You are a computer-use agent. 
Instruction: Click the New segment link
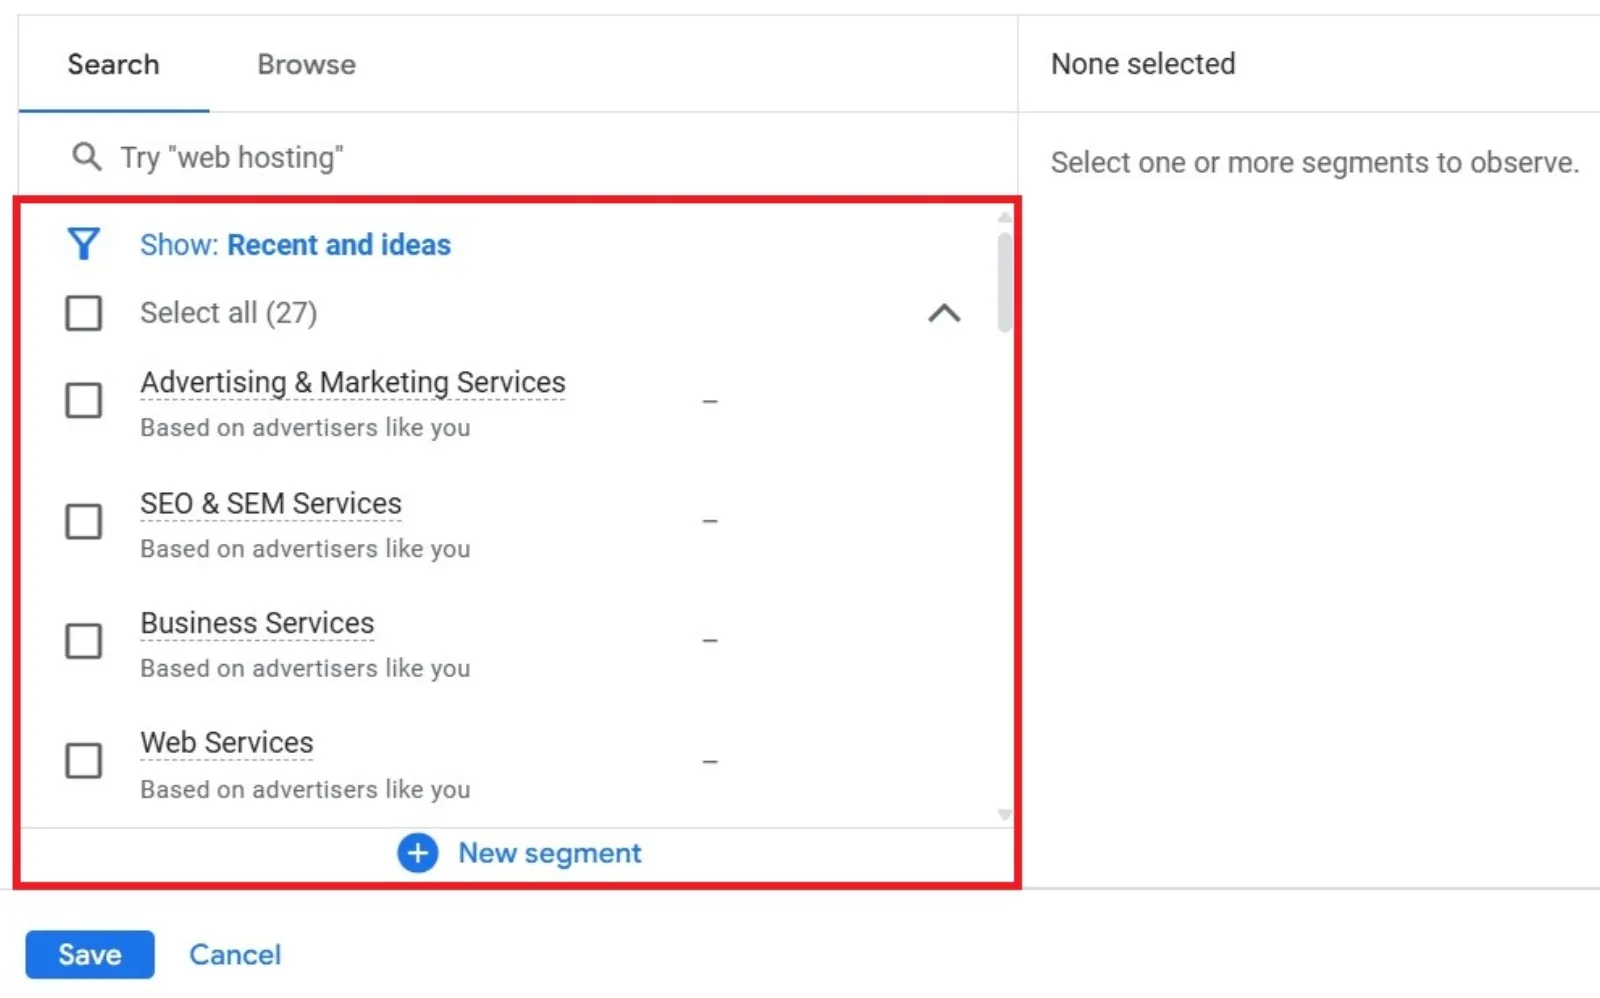tap(550, 853)
